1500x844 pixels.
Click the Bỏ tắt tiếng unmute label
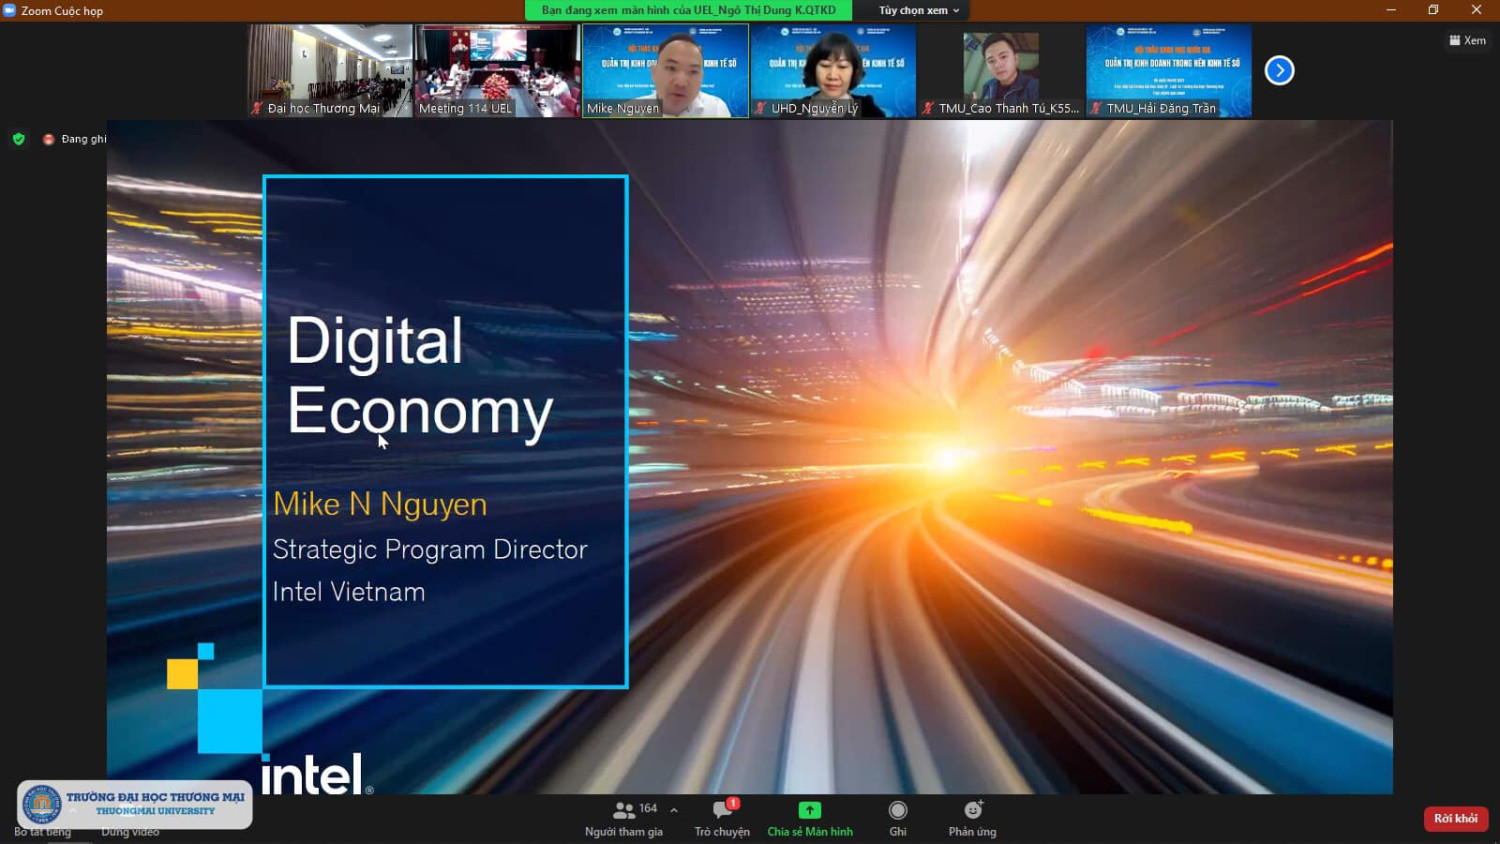click(x=43, y=832)
